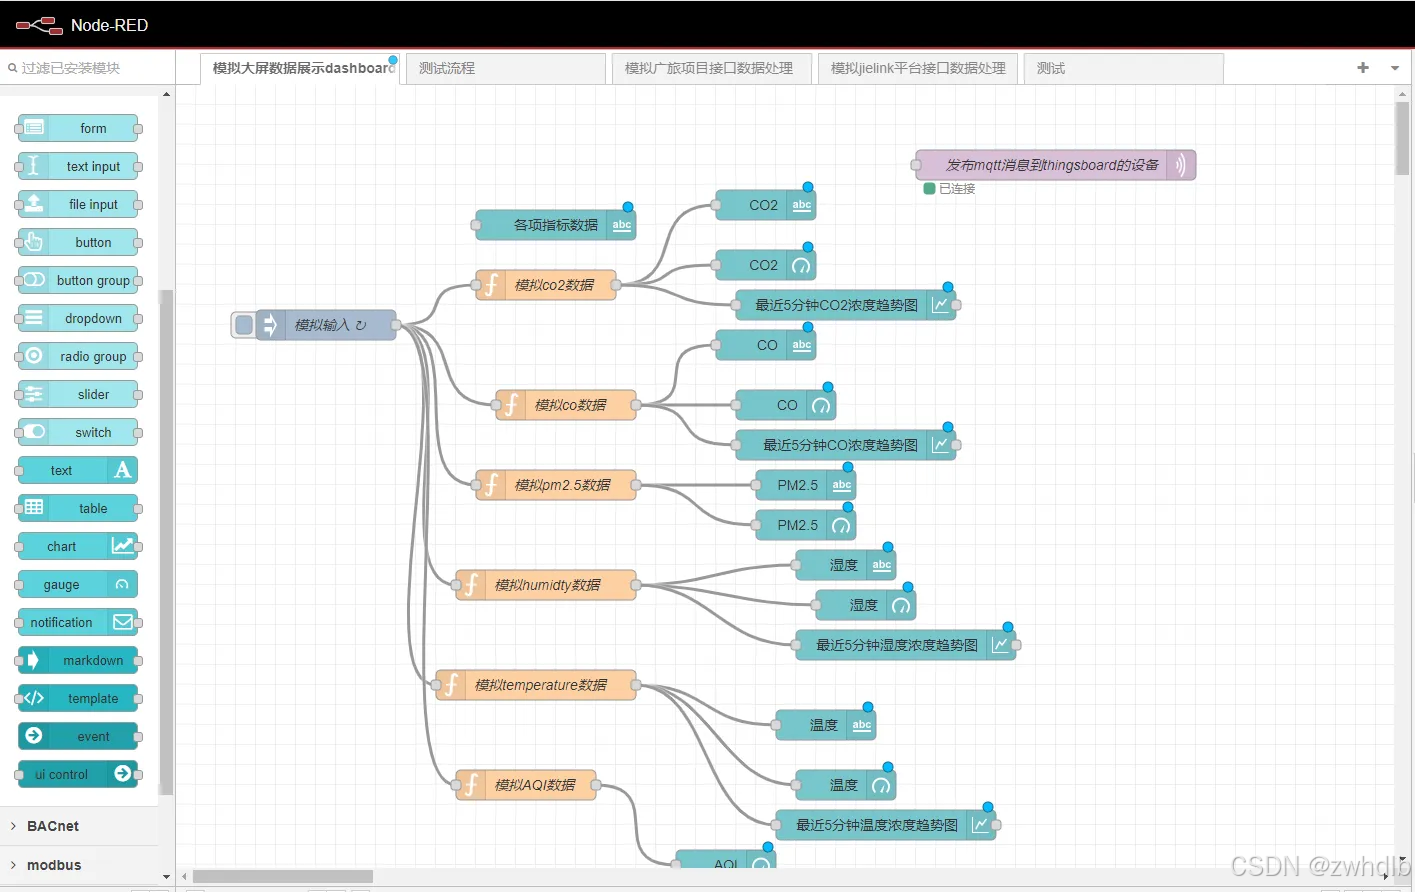Select the ui control widget in the palette

pos(78,774)
